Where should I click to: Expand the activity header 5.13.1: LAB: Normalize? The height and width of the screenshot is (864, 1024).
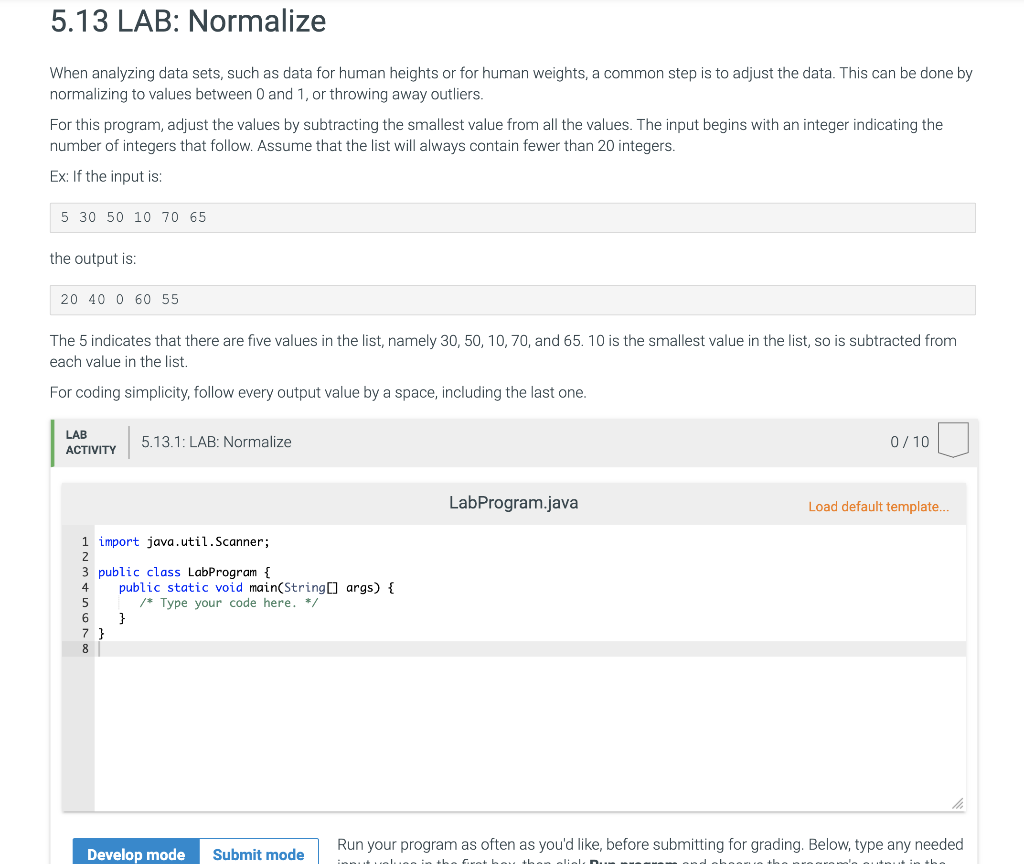coord(217,441)
